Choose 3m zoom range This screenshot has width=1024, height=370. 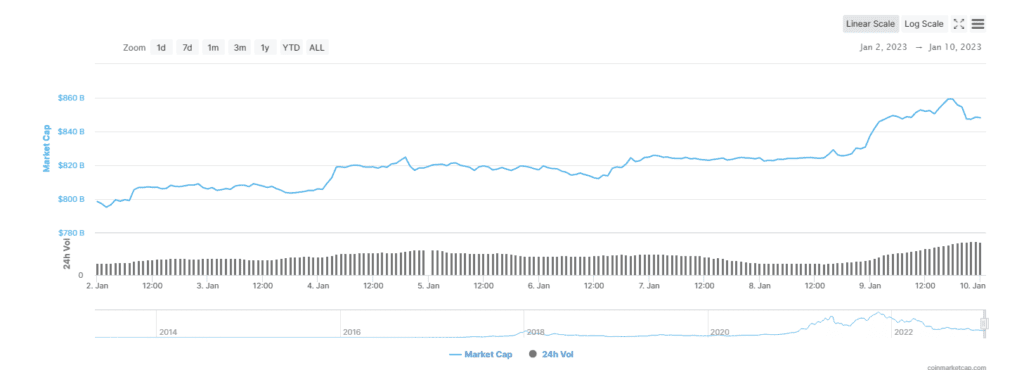240,48
